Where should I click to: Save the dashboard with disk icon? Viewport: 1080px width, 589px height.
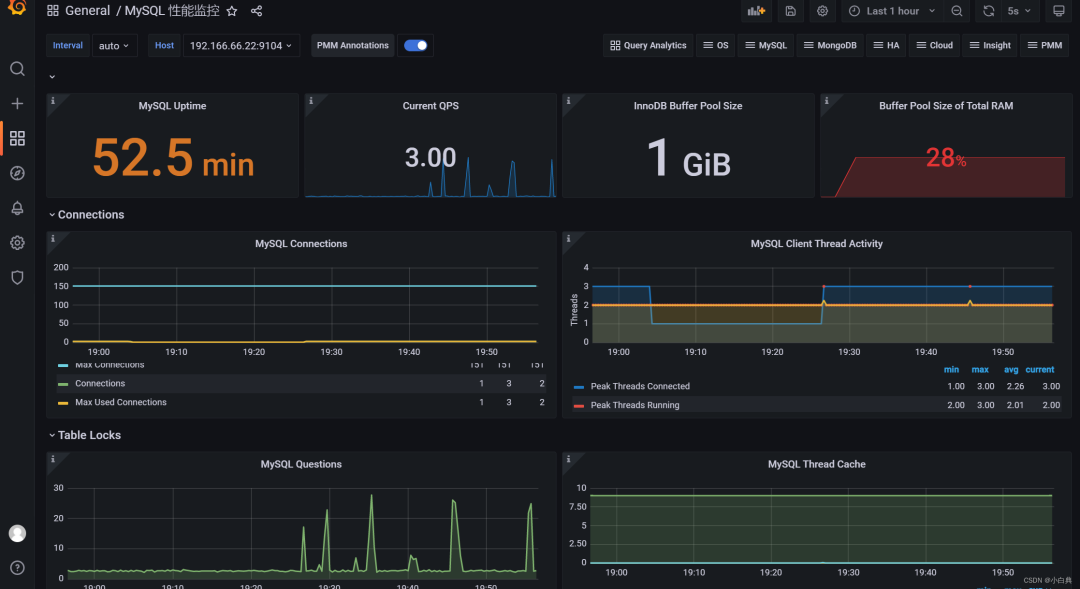(791, 11)
